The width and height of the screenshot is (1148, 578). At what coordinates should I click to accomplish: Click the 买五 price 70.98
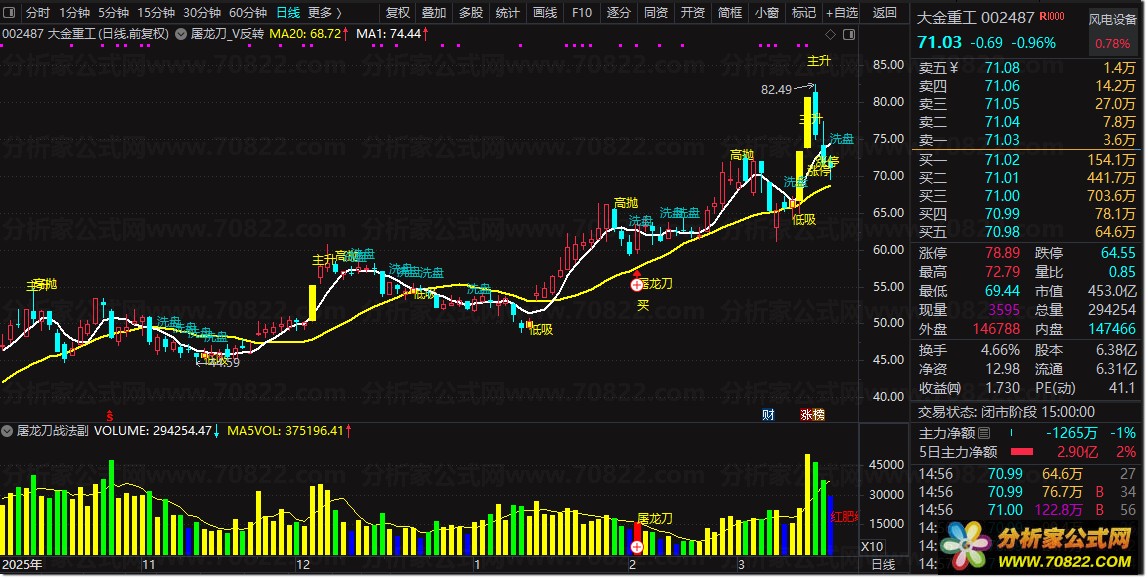1002,231
